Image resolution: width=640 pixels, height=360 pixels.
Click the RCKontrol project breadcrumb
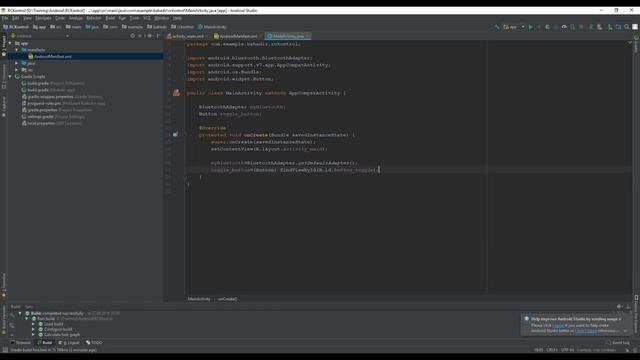[16, 27]
